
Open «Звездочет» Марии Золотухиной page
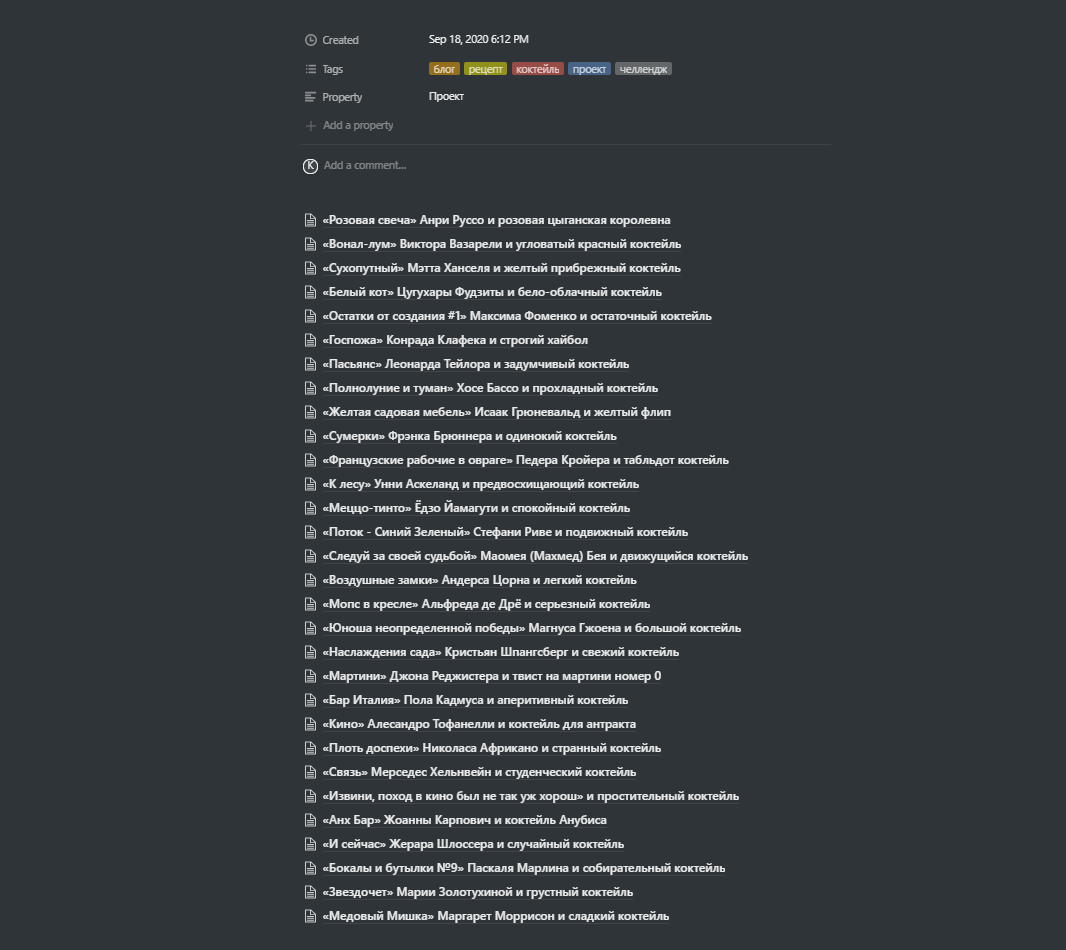(x=478, y=892)
